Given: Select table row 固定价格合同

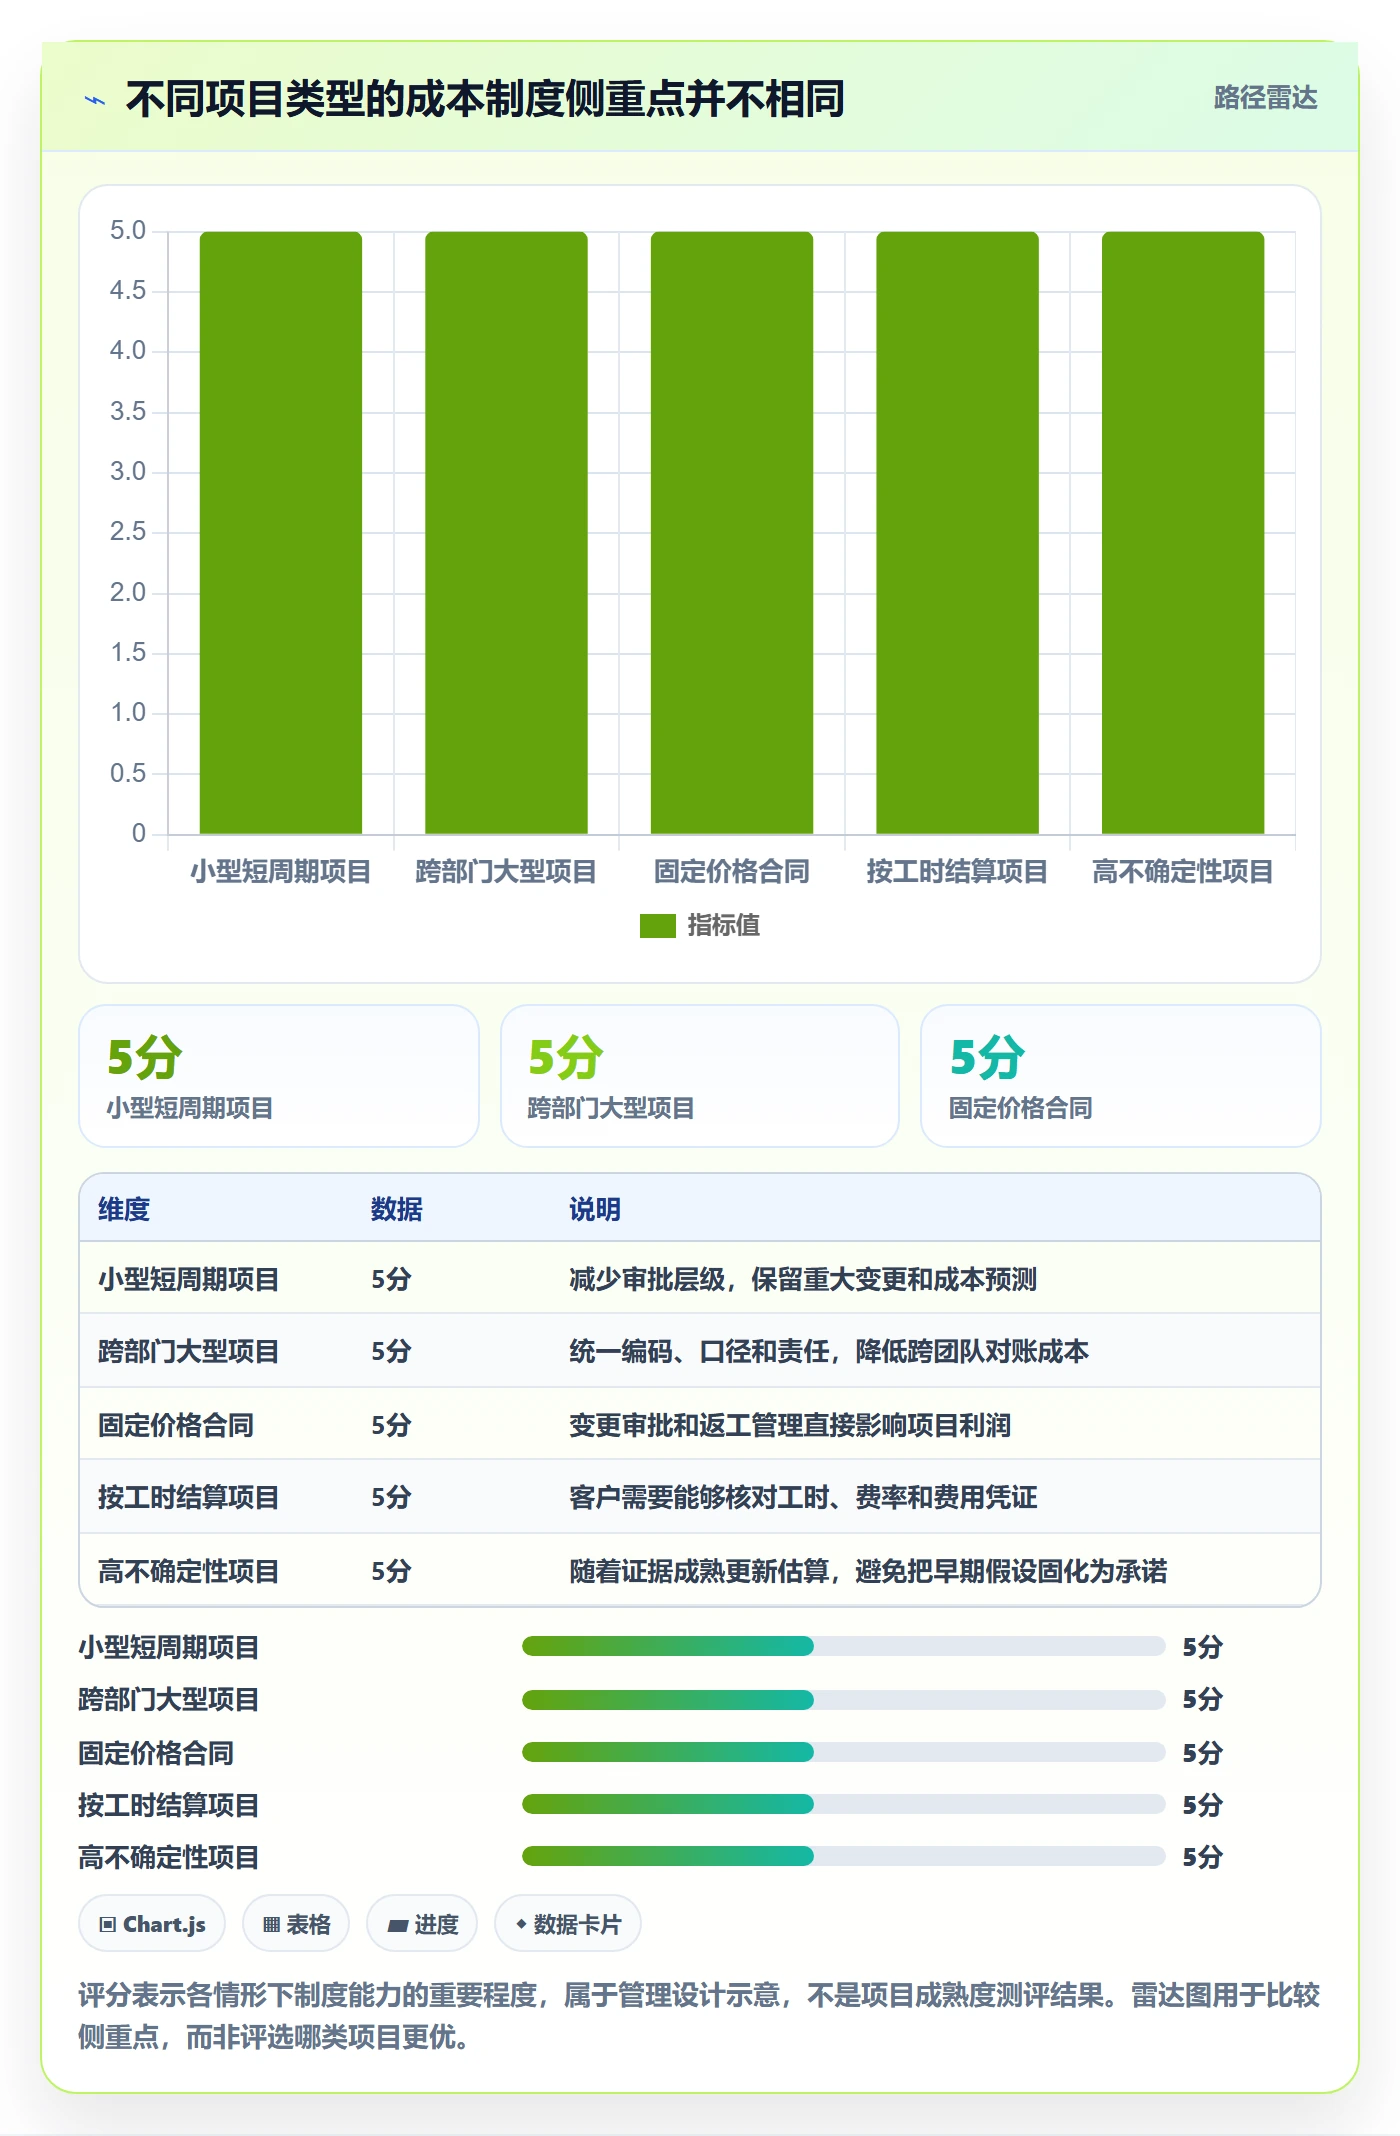Looking at the screenshot, I should coord(700,1425).
